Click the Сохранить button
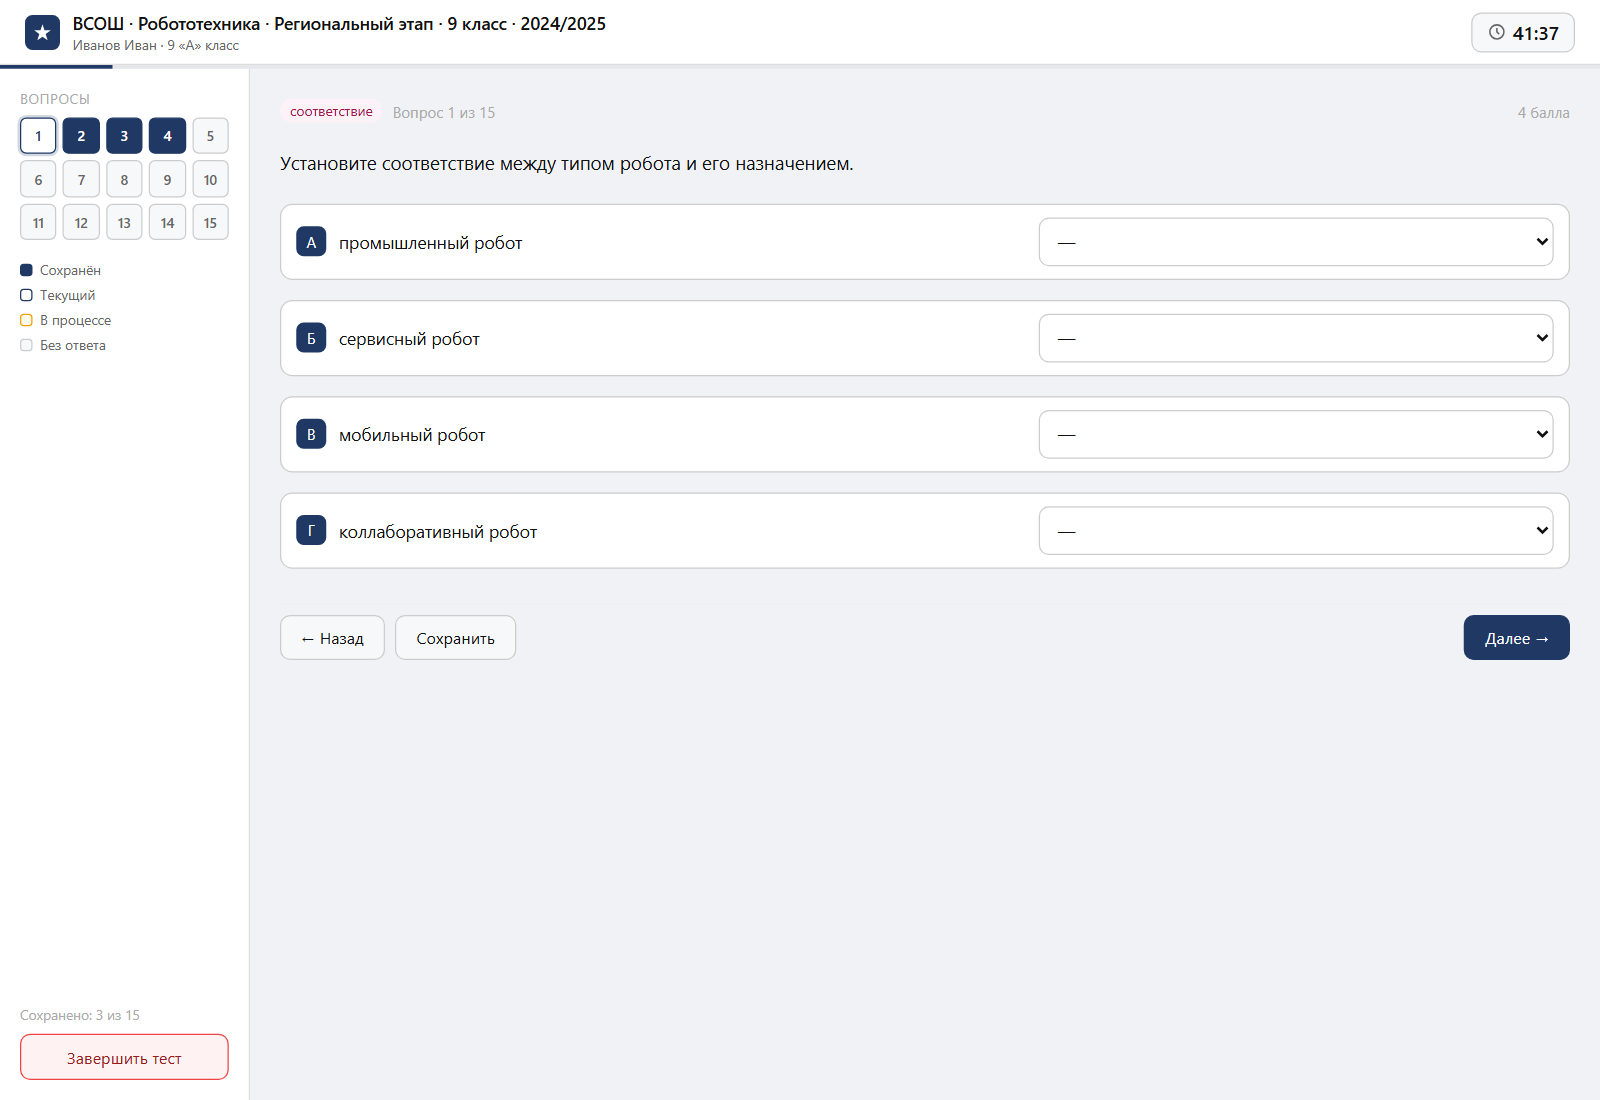This screenshot has width=1600, height=1100. tap(455, 638)
